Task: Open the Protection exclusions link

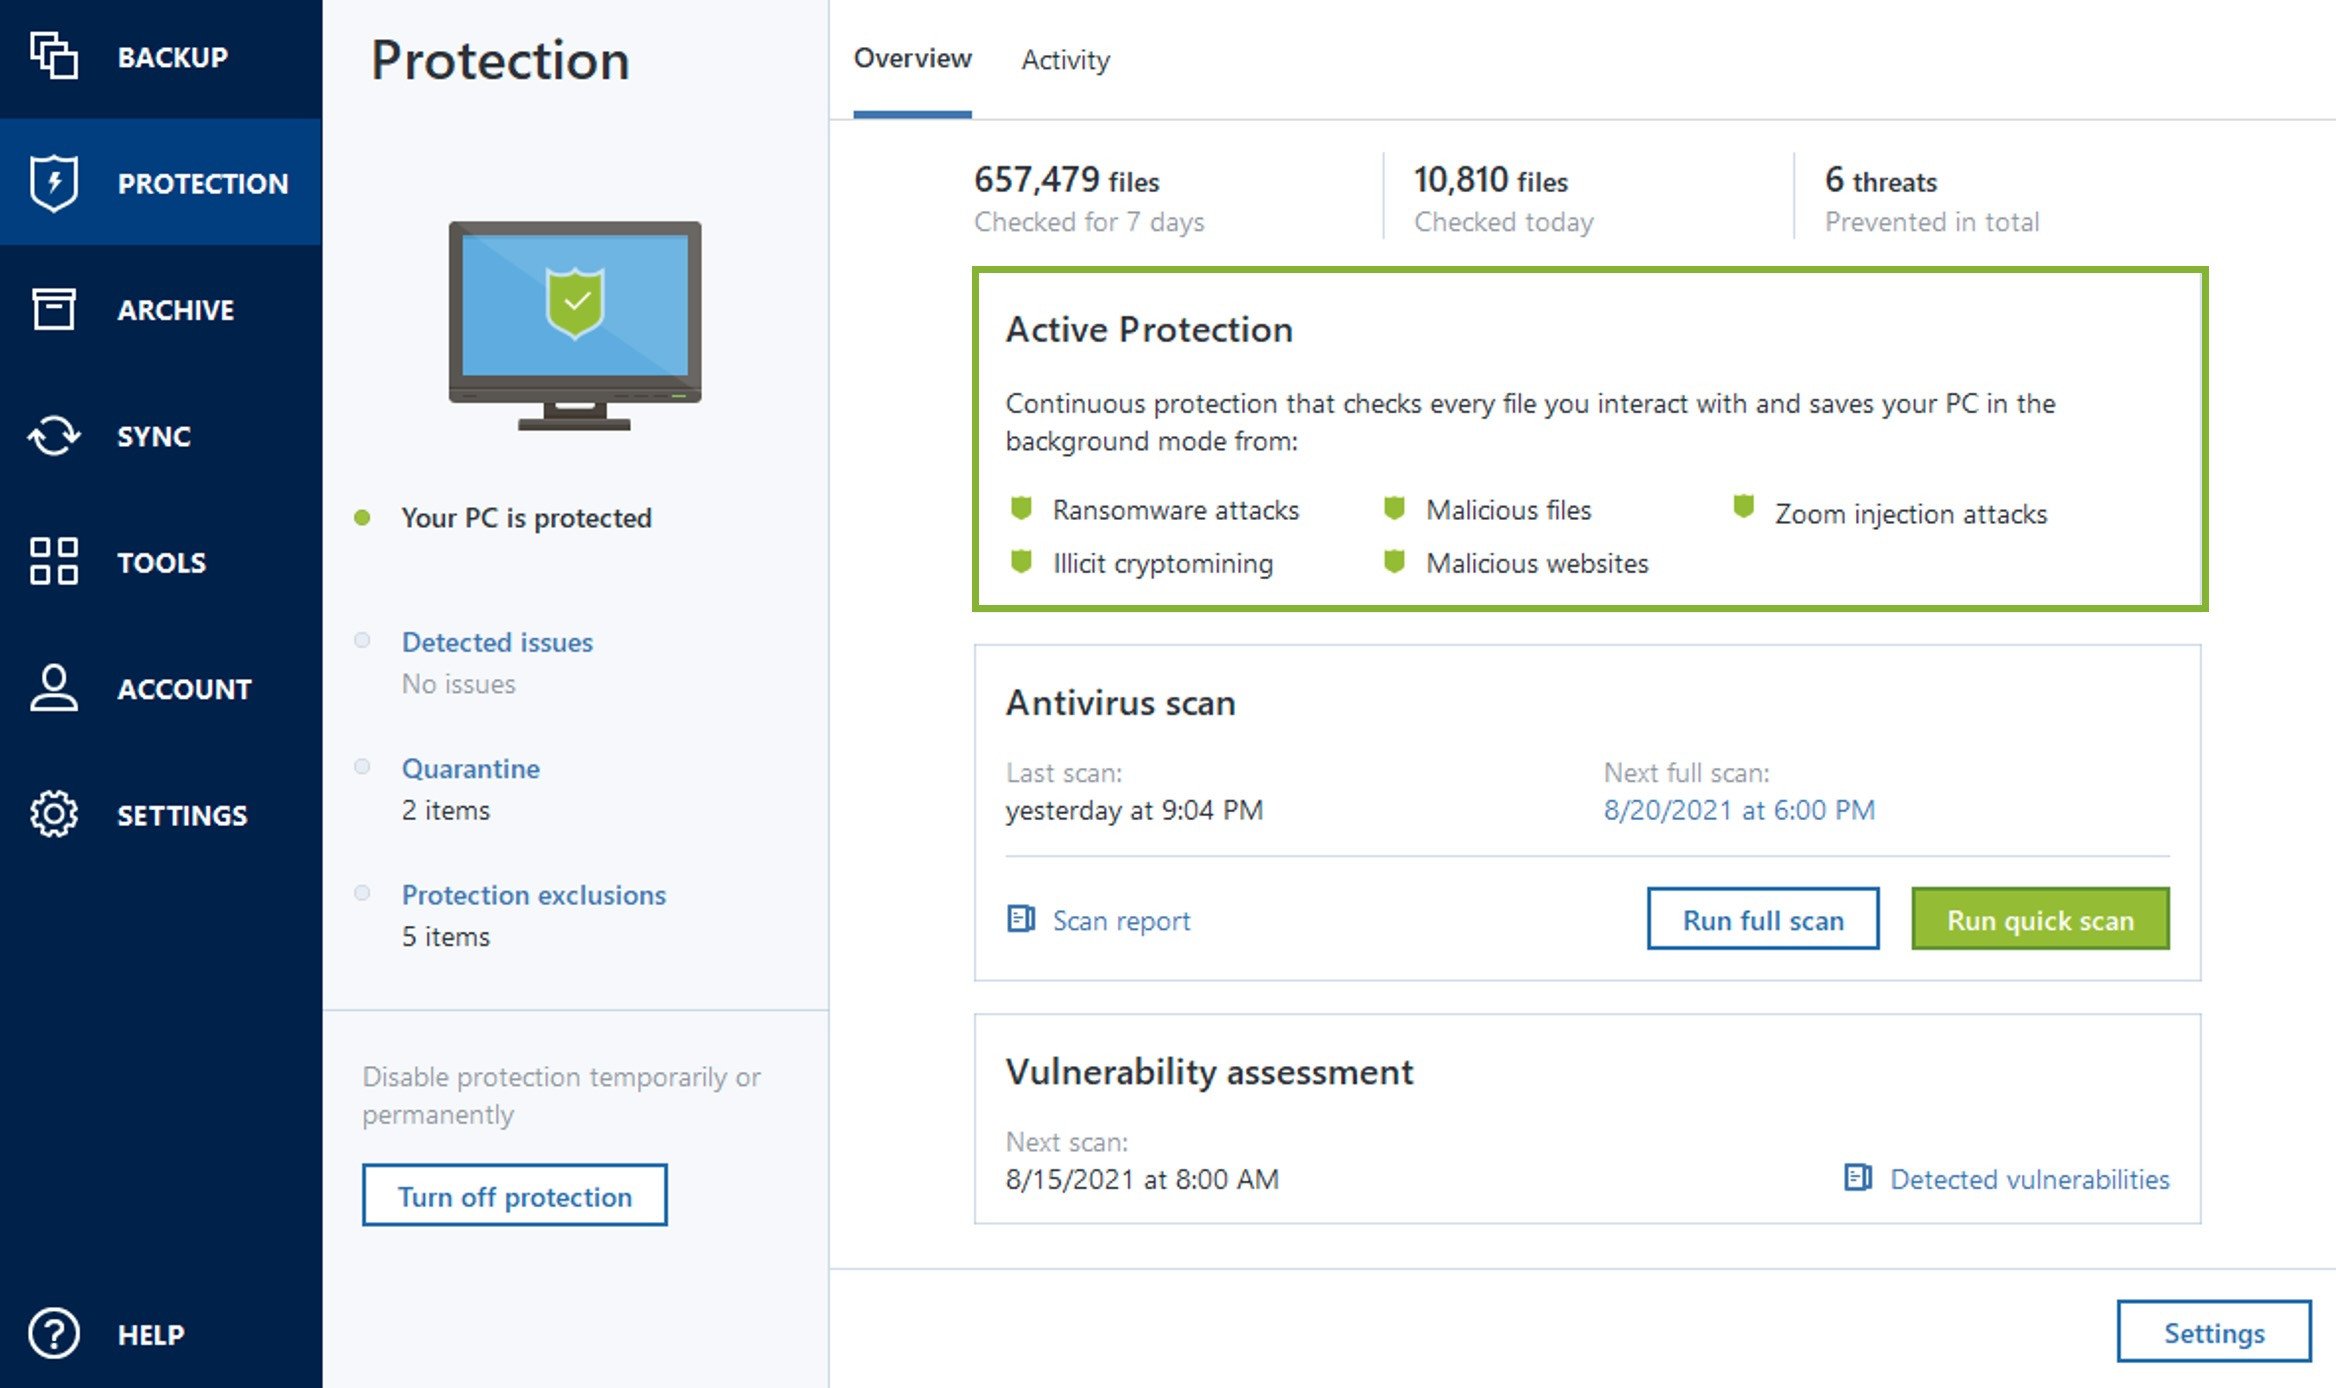Action: 533,895
